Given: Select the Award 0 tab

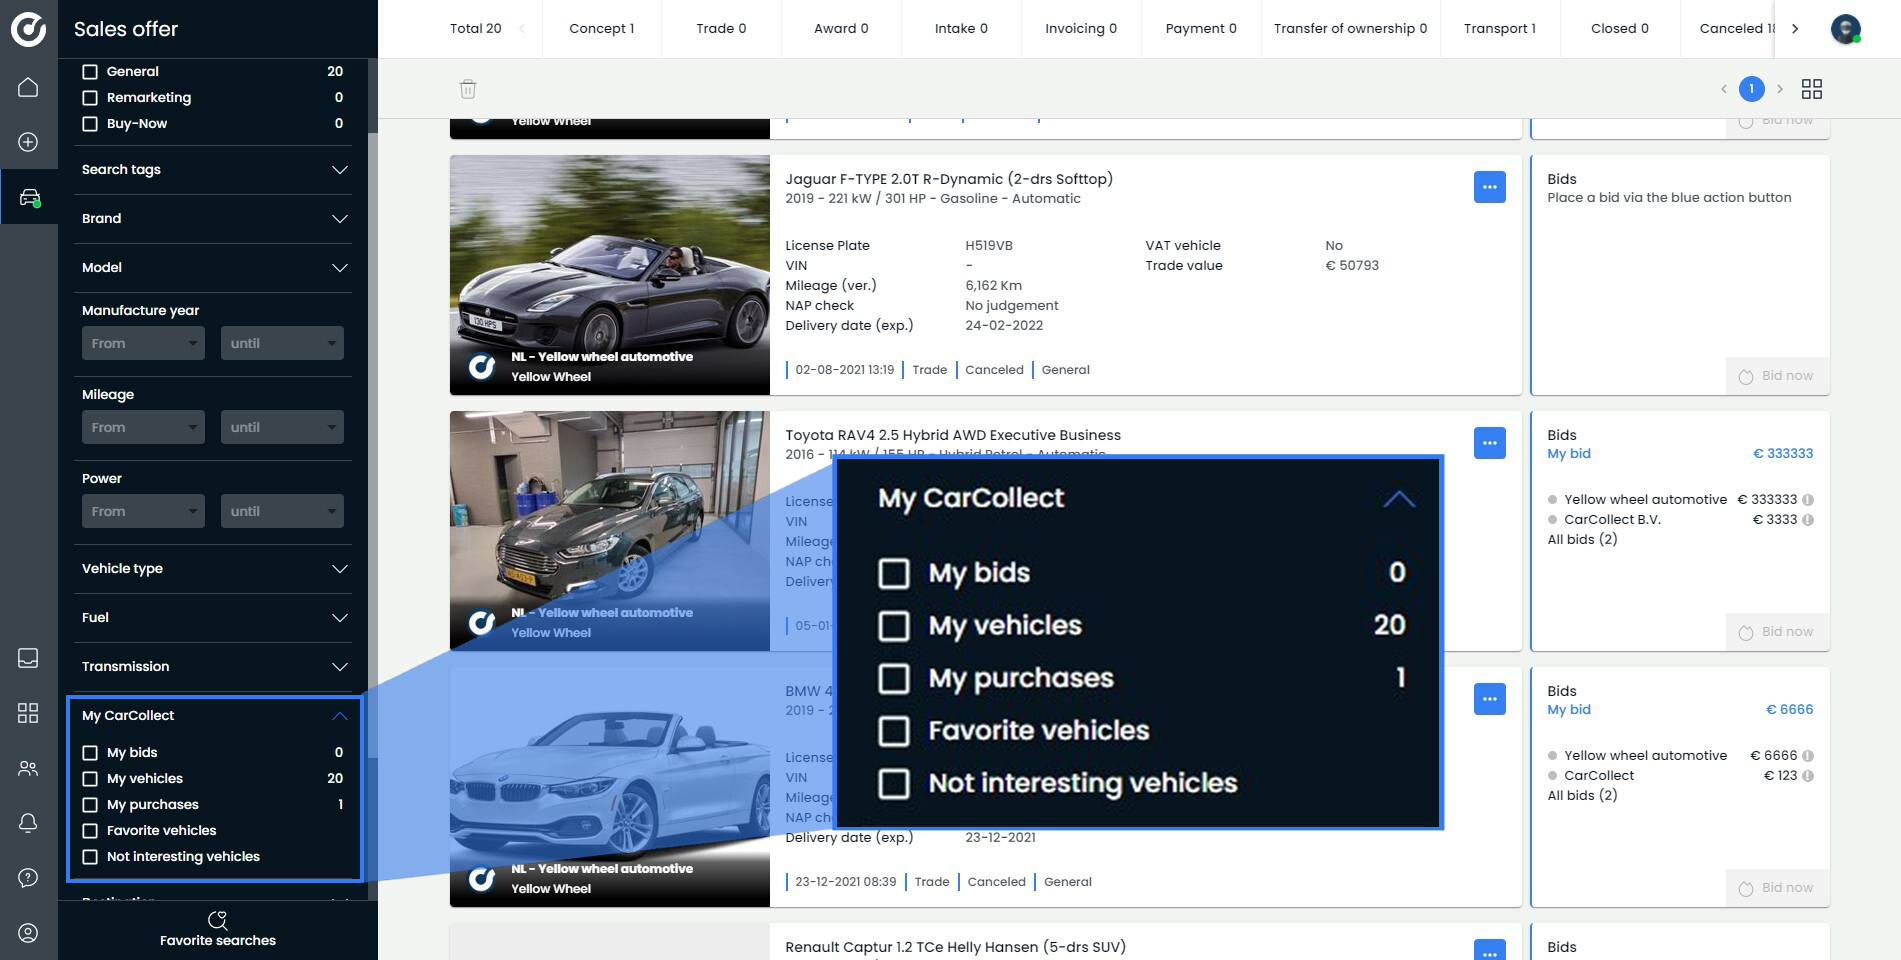Looking at the screenshot, I should point(841,29).
